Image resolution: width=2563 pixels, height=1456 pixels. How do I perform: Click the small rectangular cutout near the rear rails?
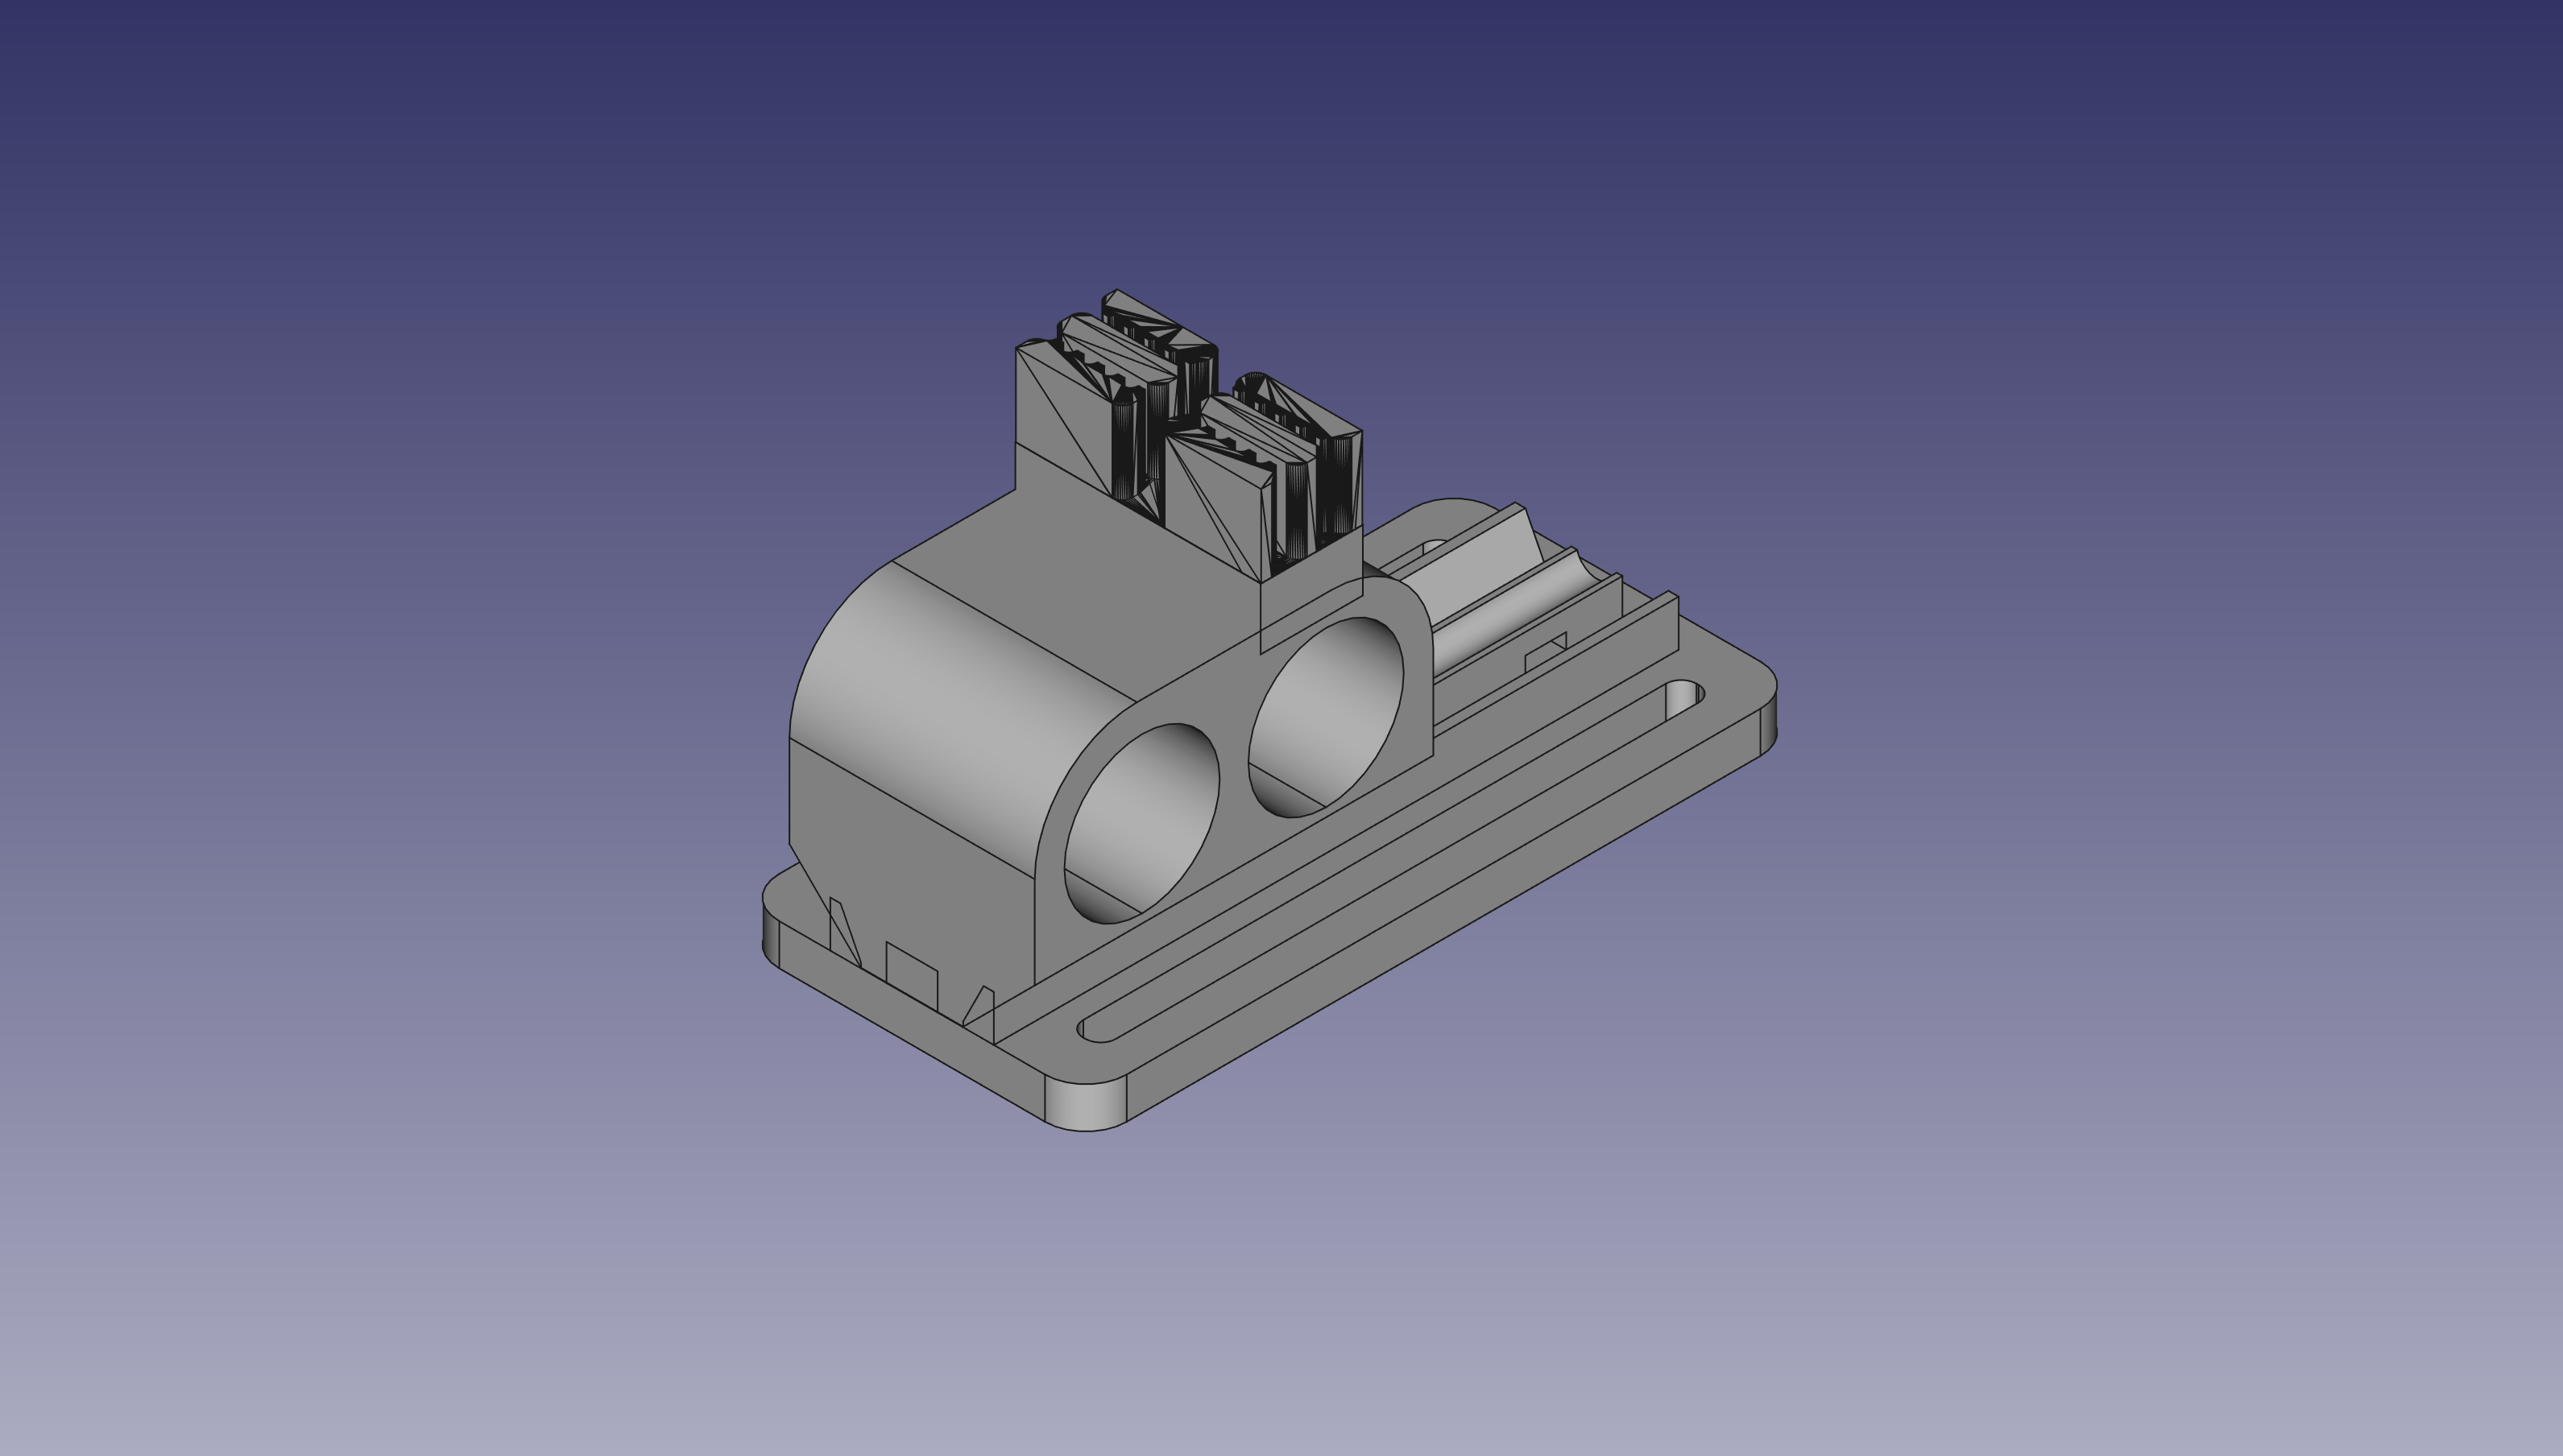click(x=1545, y=652)
